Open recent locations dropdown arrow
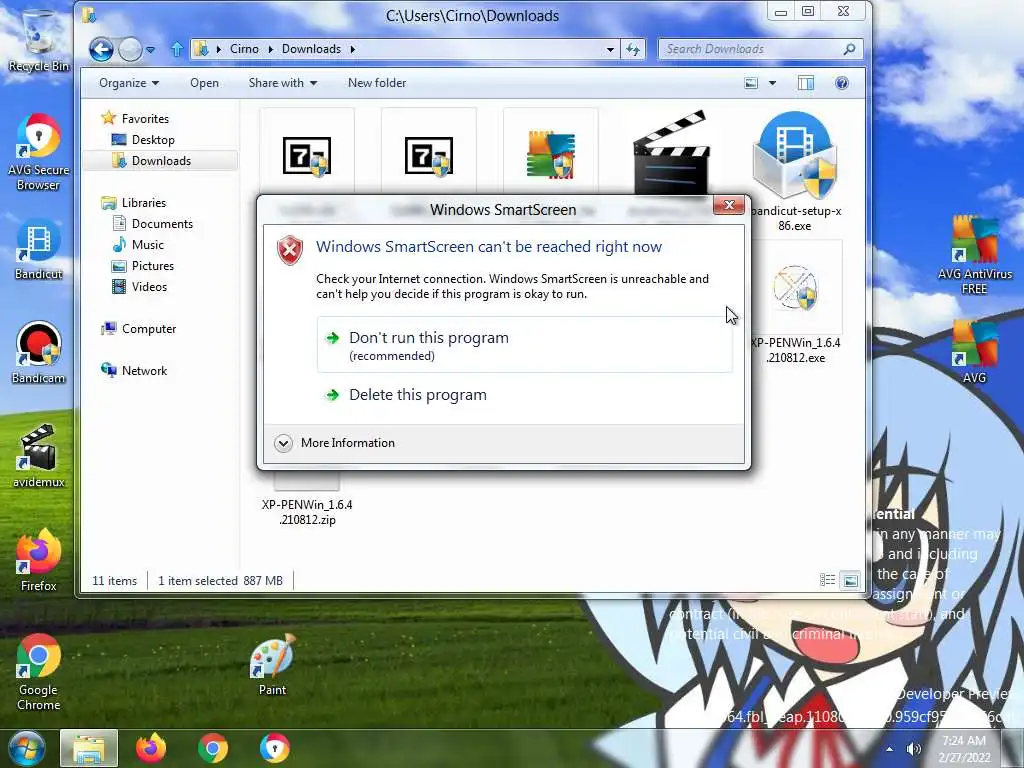This screenshot has height=768, width=1024. [151, 50]
